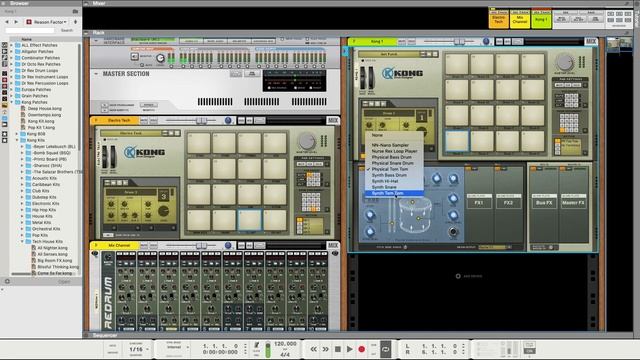
Task: Click the Electro Tech pan knob
Action: (x=228, y=120)
